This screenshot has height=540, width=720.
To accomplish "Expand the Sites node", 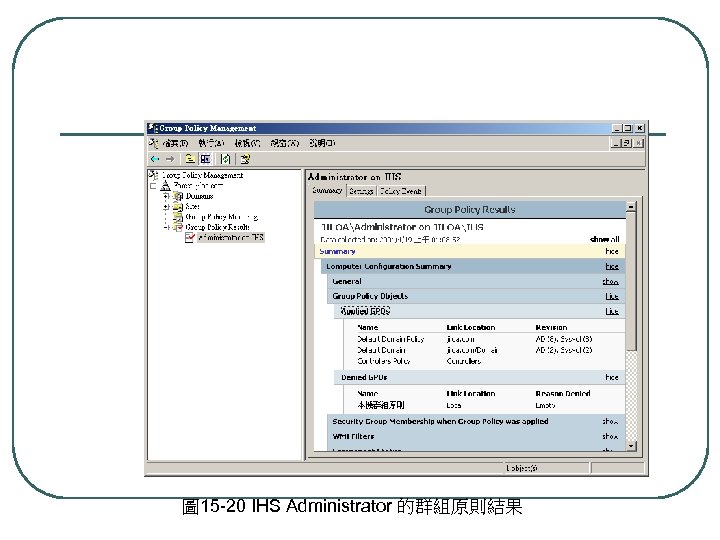I will (x=166, y=207).
